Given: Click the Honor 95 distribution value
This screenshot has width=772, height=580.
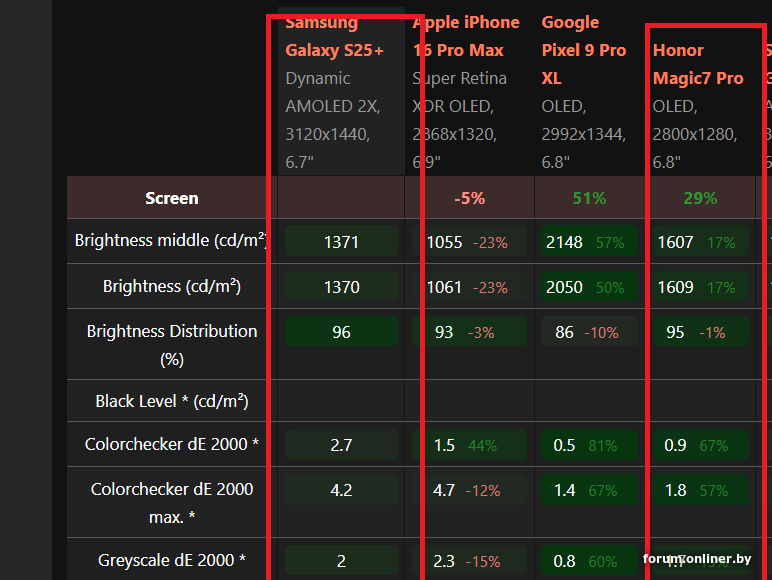Looking at the screenshot, I should 675,332.
